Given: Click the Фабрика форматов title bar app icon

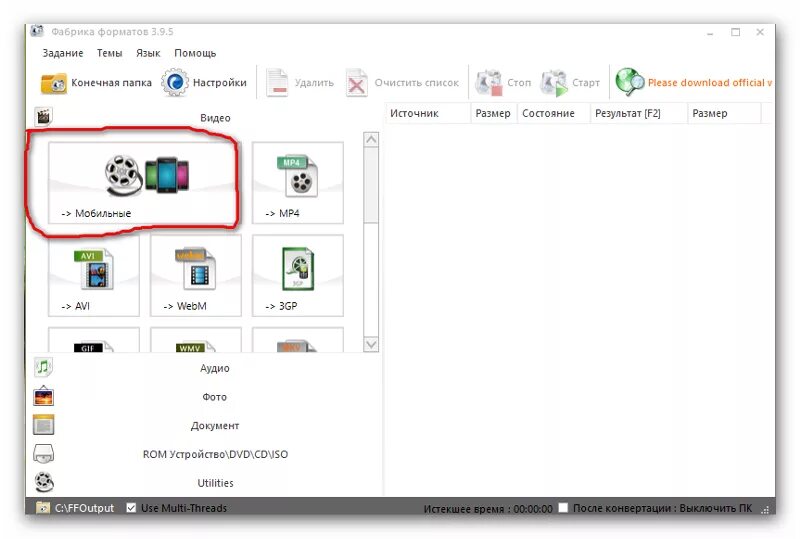Looking at the screenshot, I should tap(37, 31).
